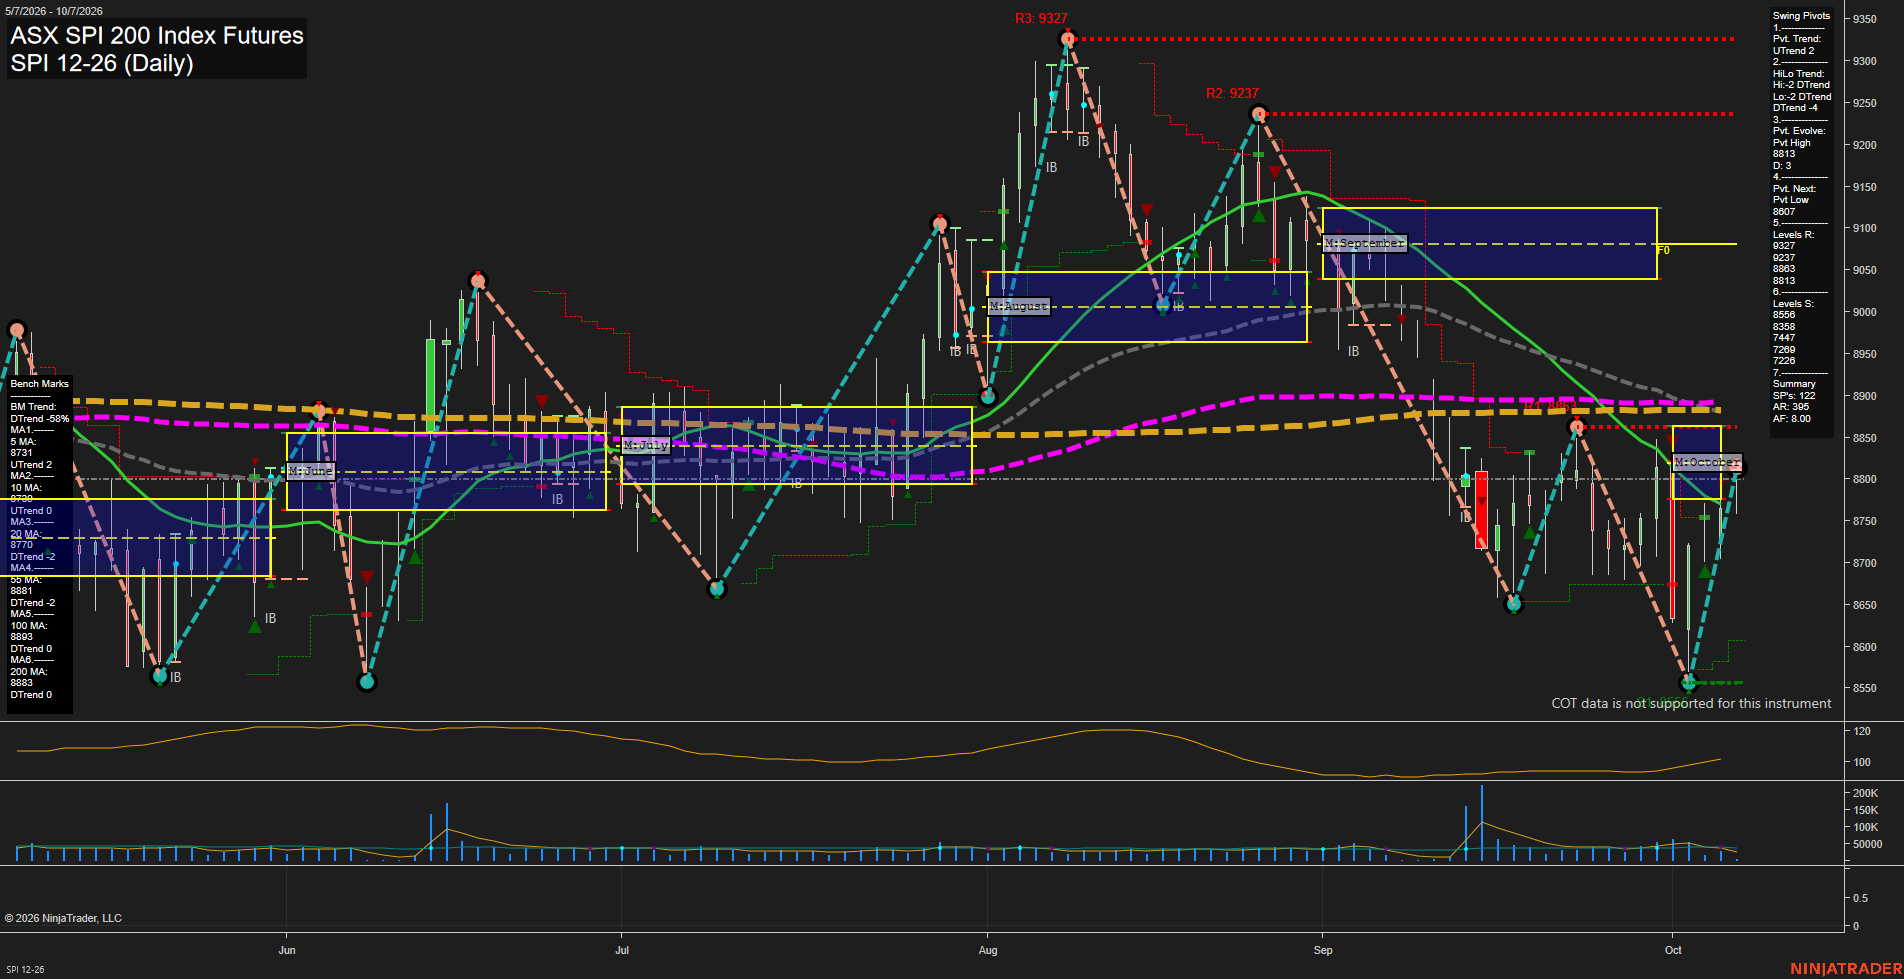Select the HiLo Trend: label in Swing Pivots

[1798, 74]
